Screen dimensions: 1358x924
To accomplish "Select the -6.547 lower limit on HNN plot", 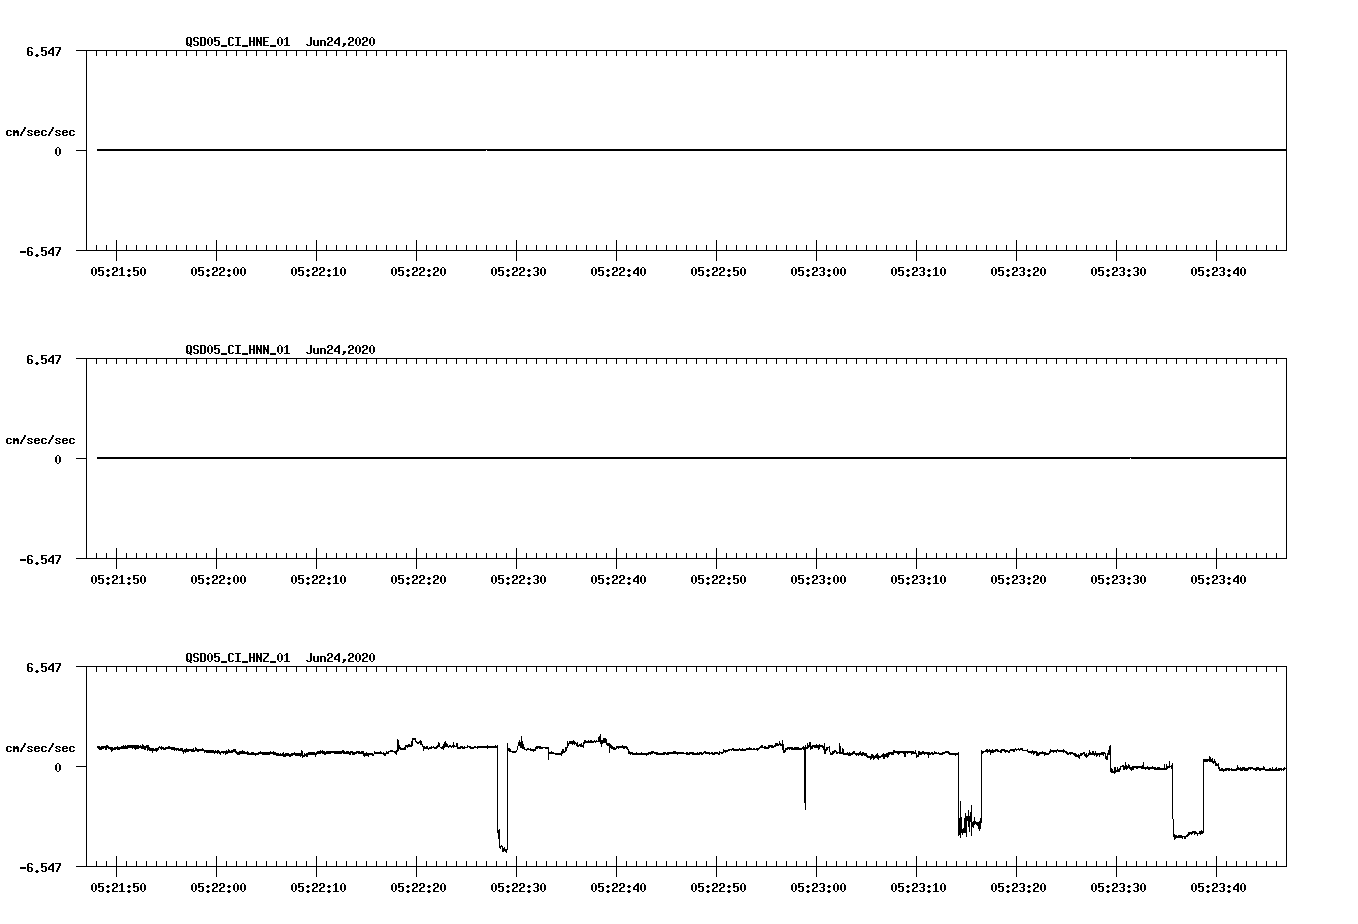I will (x=41, y=560).
